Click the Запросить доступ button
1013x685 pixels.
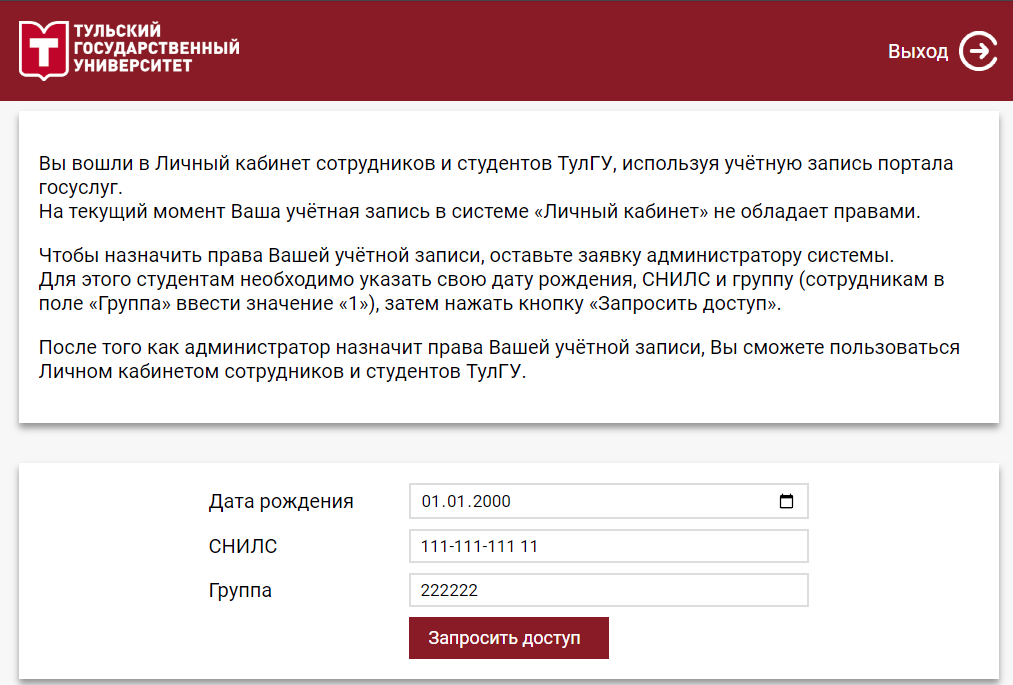[508, 638]
